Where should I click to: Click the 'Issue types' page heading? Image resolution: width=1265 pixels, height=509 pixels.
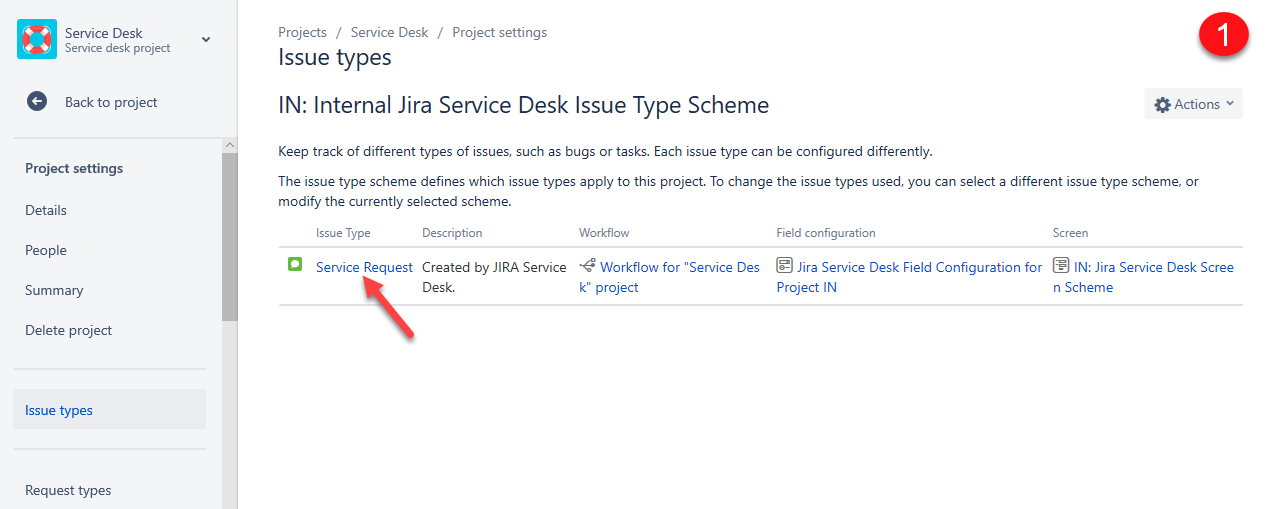(x=334, y=57)
